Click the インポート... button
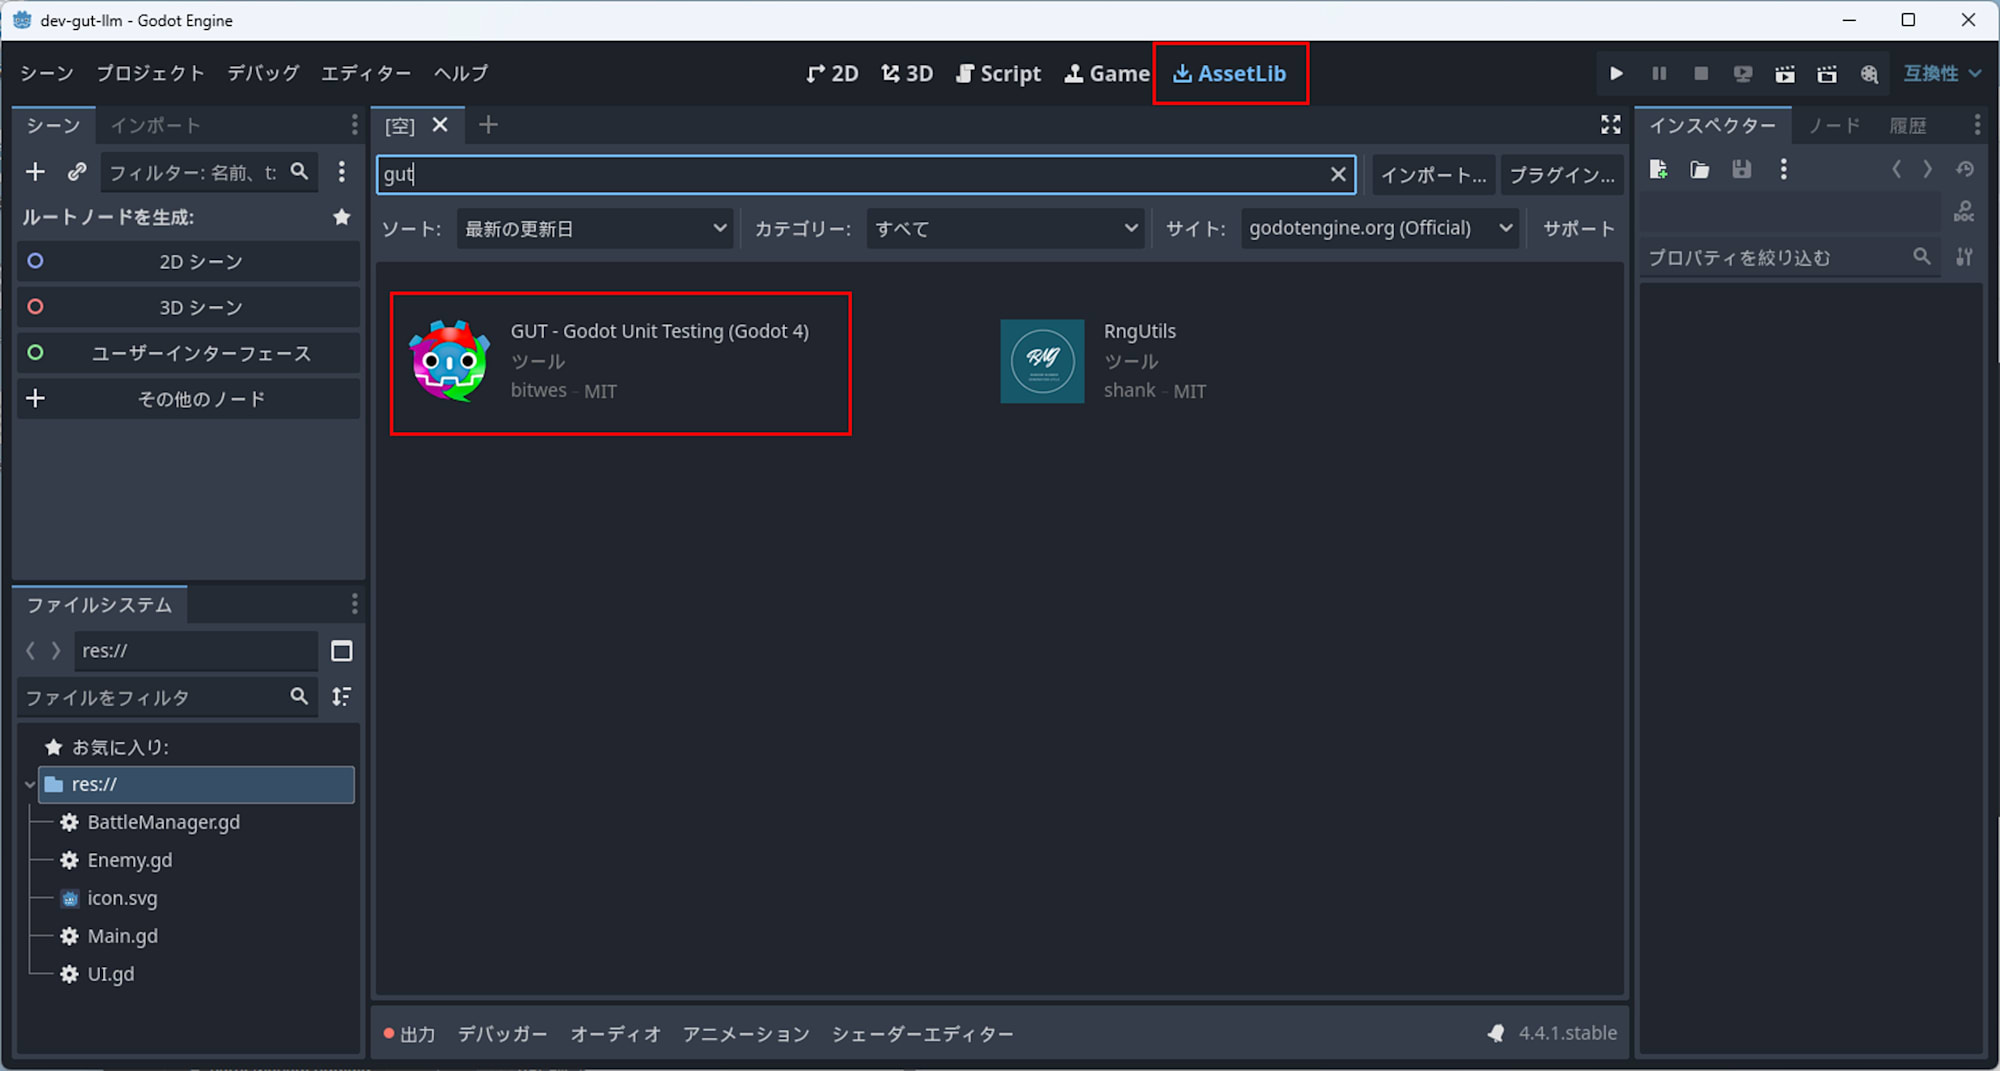The height and width of the screenshot is (1071, 2000). [1433, 175]
